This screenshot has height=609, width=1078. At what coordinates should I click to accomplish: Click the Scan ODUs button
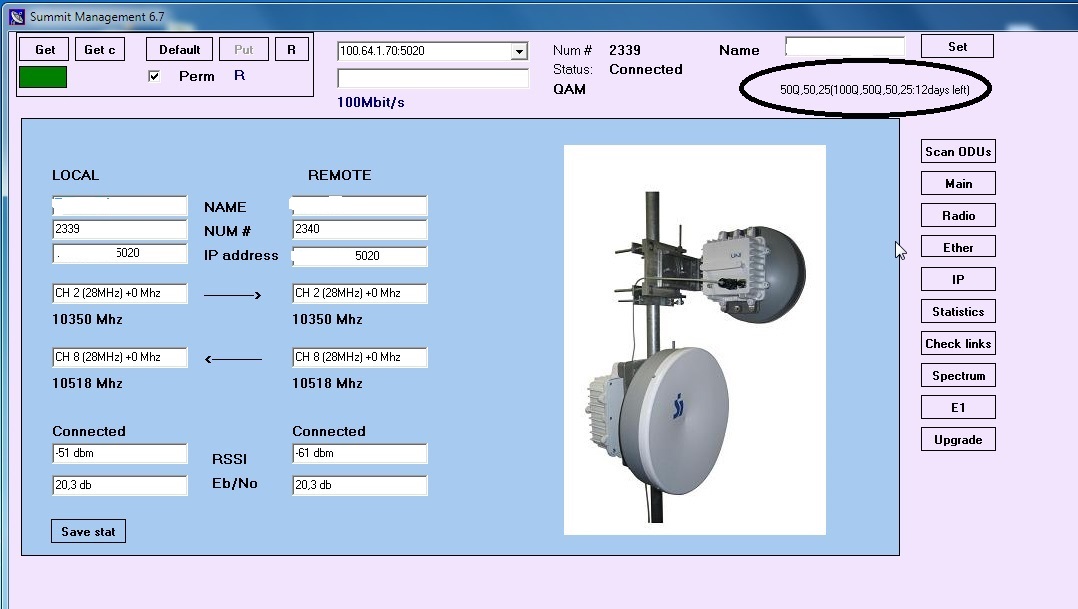point(958,151)
